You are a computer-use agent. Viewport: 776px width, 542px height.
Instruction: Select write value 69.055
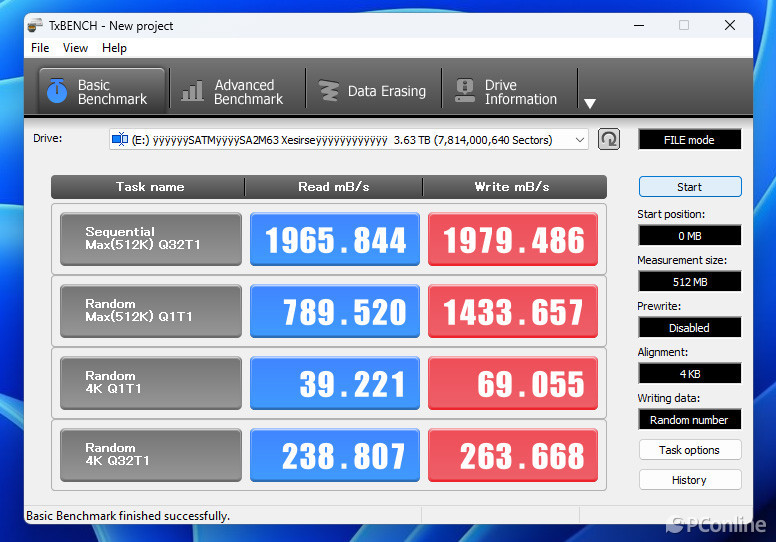(513, 383)
